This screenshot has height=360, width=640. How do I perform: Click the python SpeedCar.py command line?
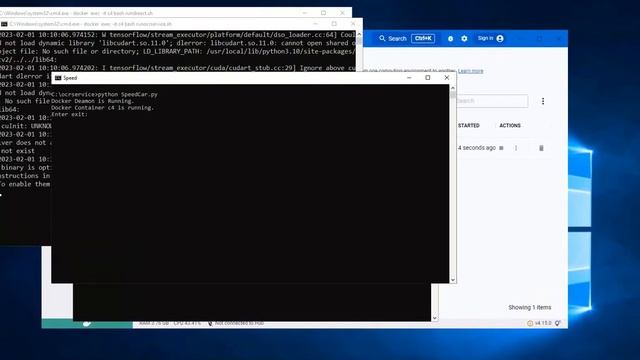tap(104, 94)
